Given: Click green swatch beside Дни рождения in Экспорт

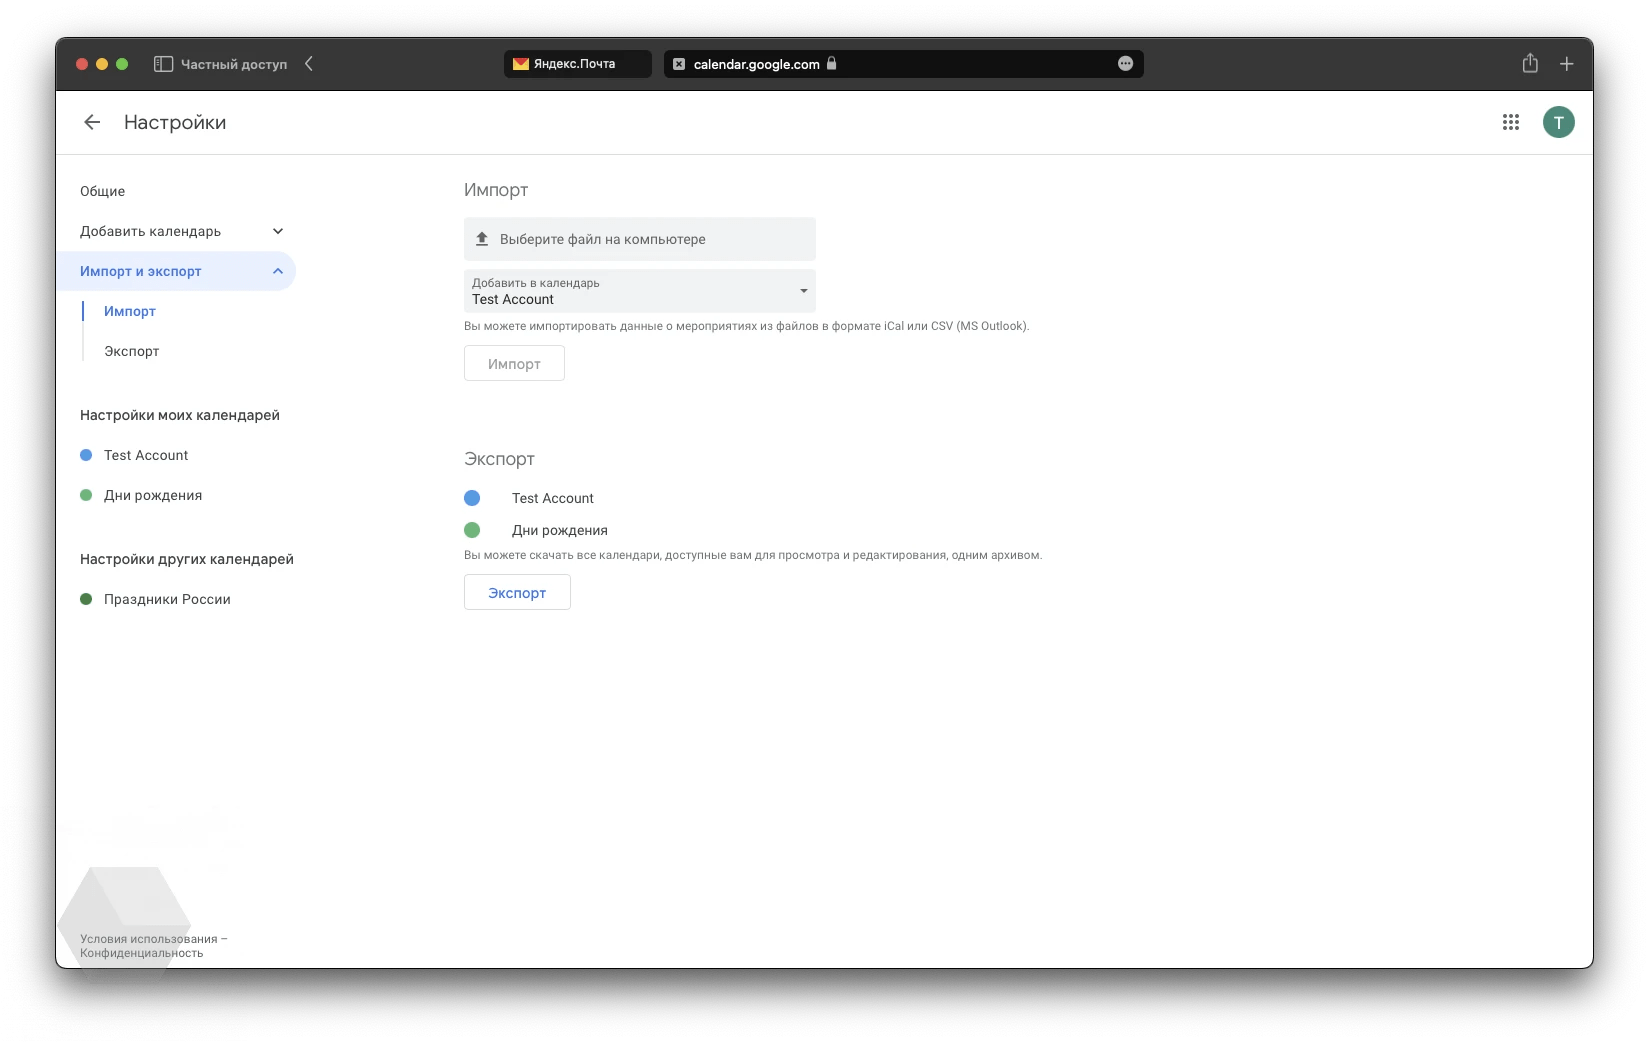Looking at the screenshot, I should click(x=472, y=530).
